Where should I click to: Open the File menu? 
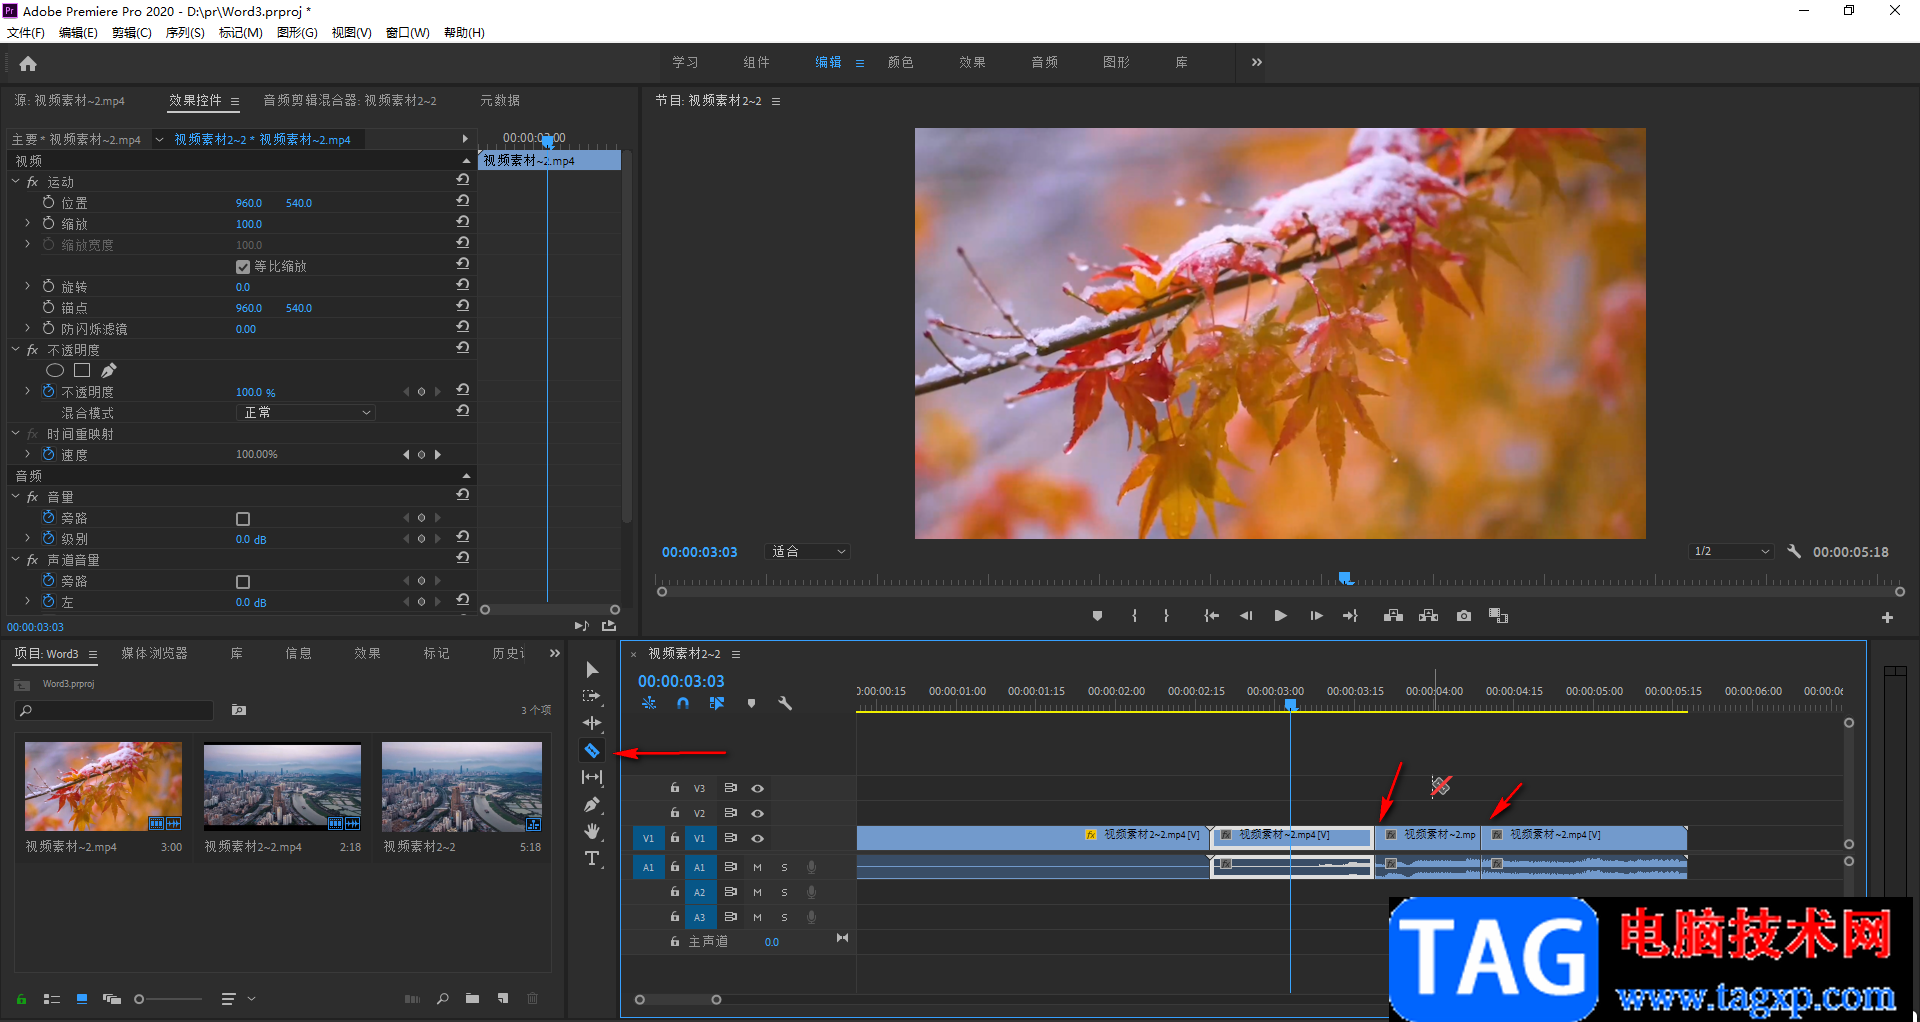click(26, 33)
